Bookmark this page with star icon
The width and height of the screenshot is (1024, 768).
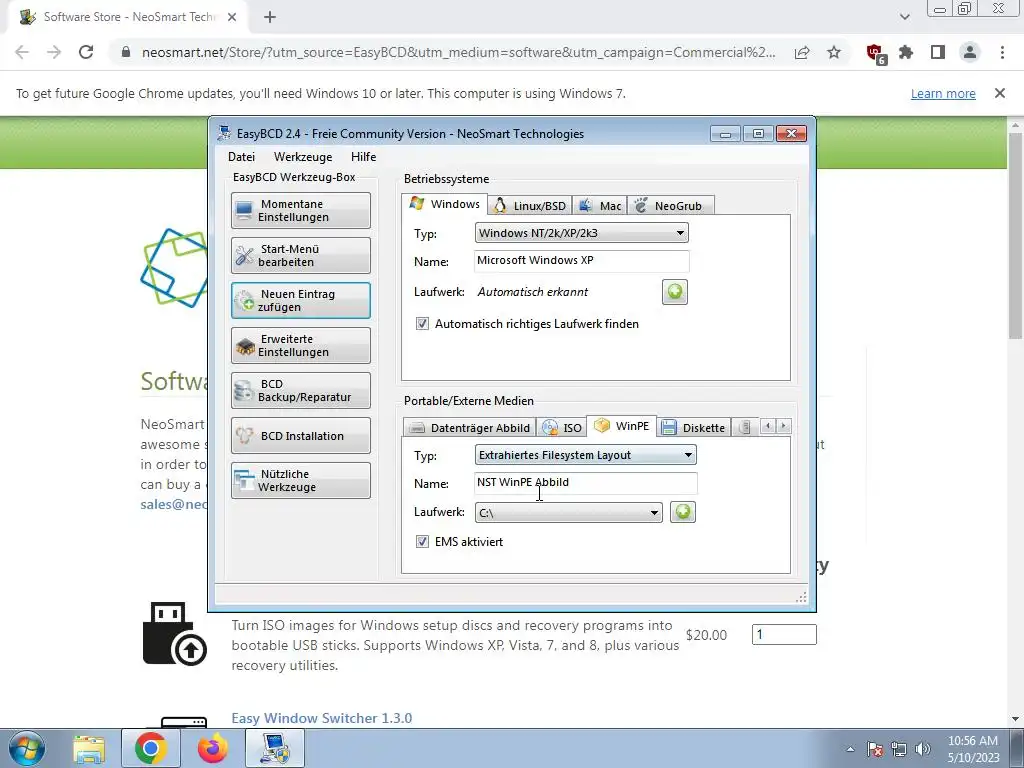[x=834, y=52]
